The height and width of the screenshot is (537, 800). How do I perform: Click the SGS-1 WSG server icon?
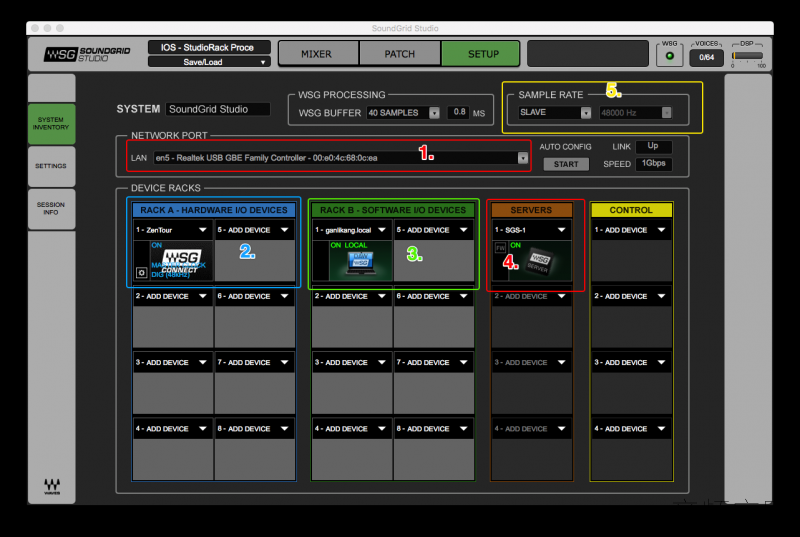point(539,261)
